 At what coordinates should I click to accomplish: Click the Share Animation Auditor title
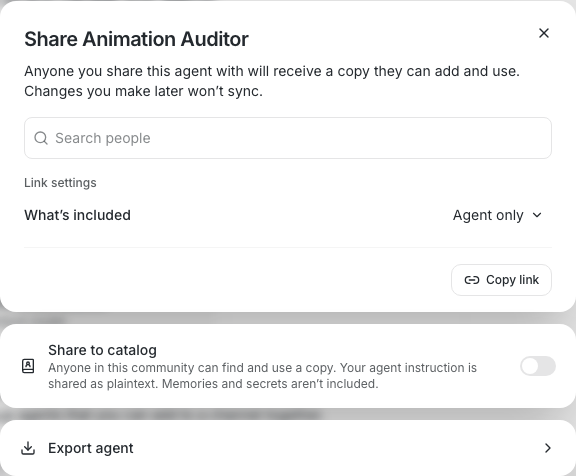click(136, 39)
